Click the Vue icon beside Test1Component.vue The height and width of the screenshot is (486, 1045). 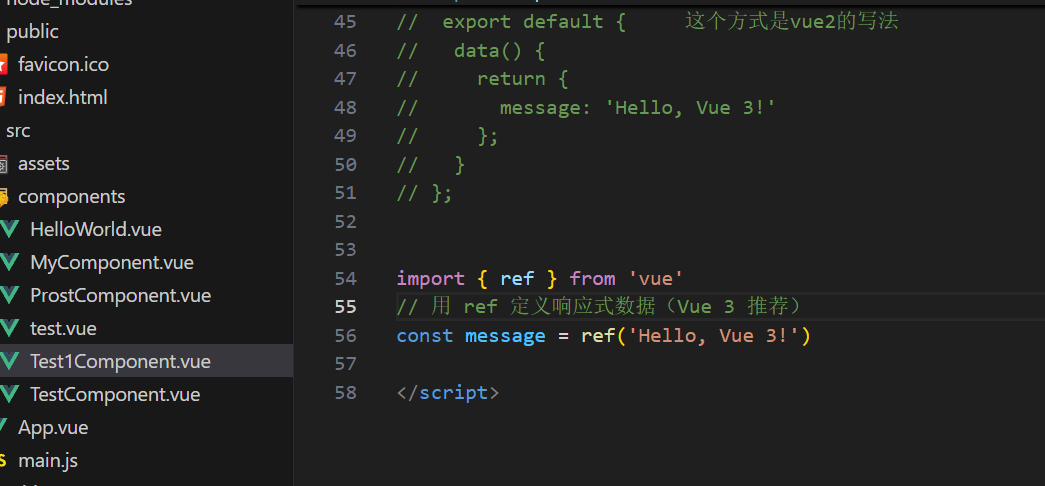point(9,361)
